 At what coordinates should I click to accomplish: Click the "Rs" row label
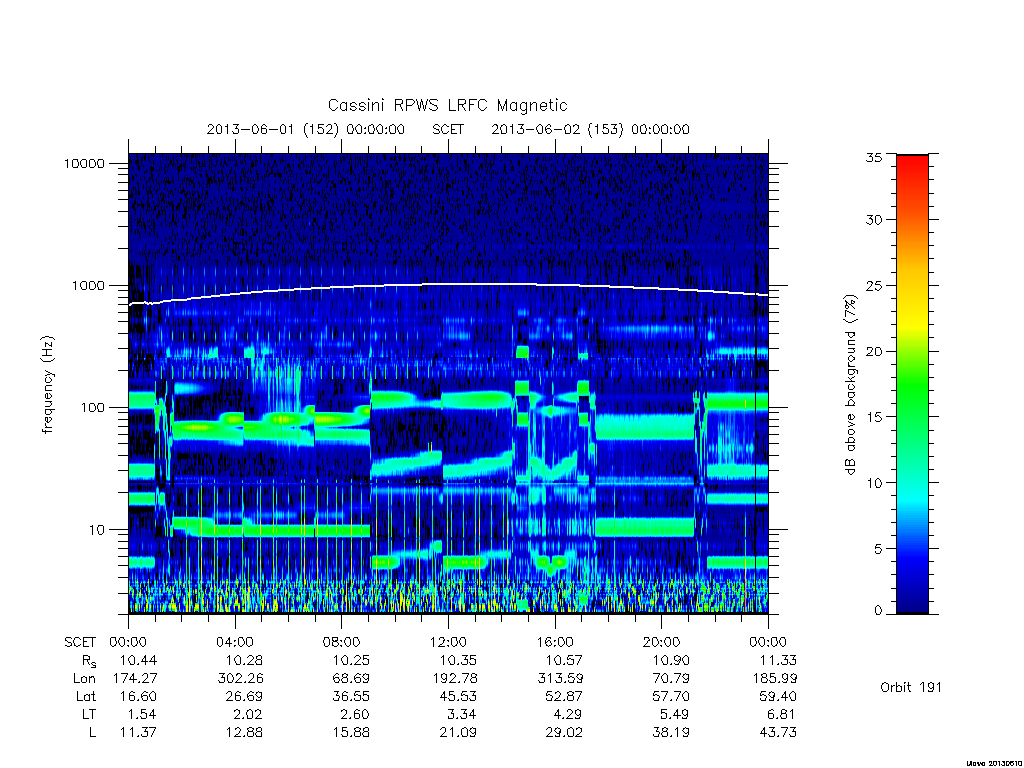[x=88, y=662]
